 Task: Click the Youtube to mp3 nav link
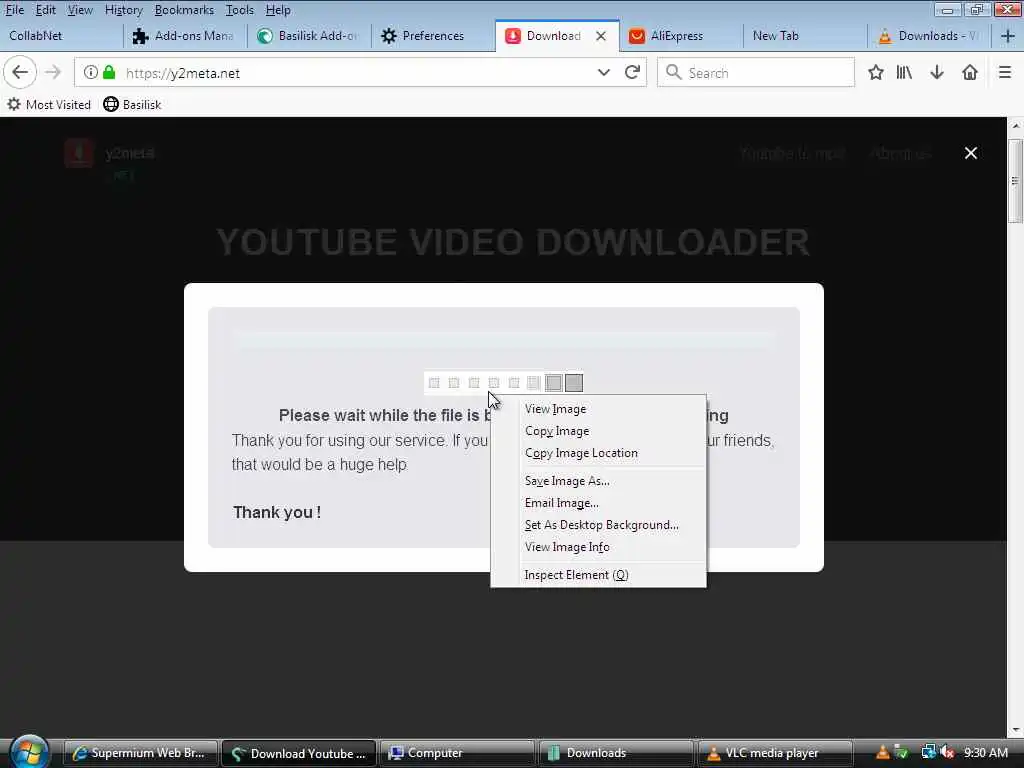[x=792, y=153]
